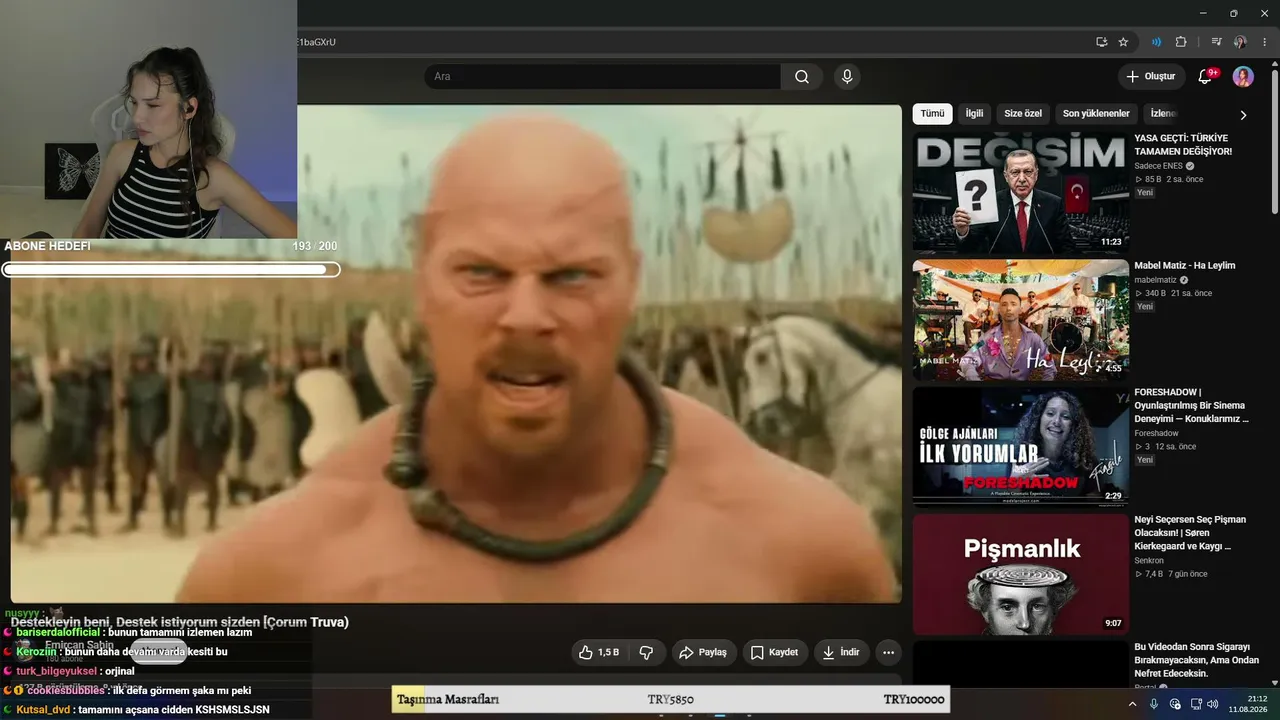1280x720 pixels.
Task: Open the taskbar clock showing 21:12
Action: pos(1249,704)
